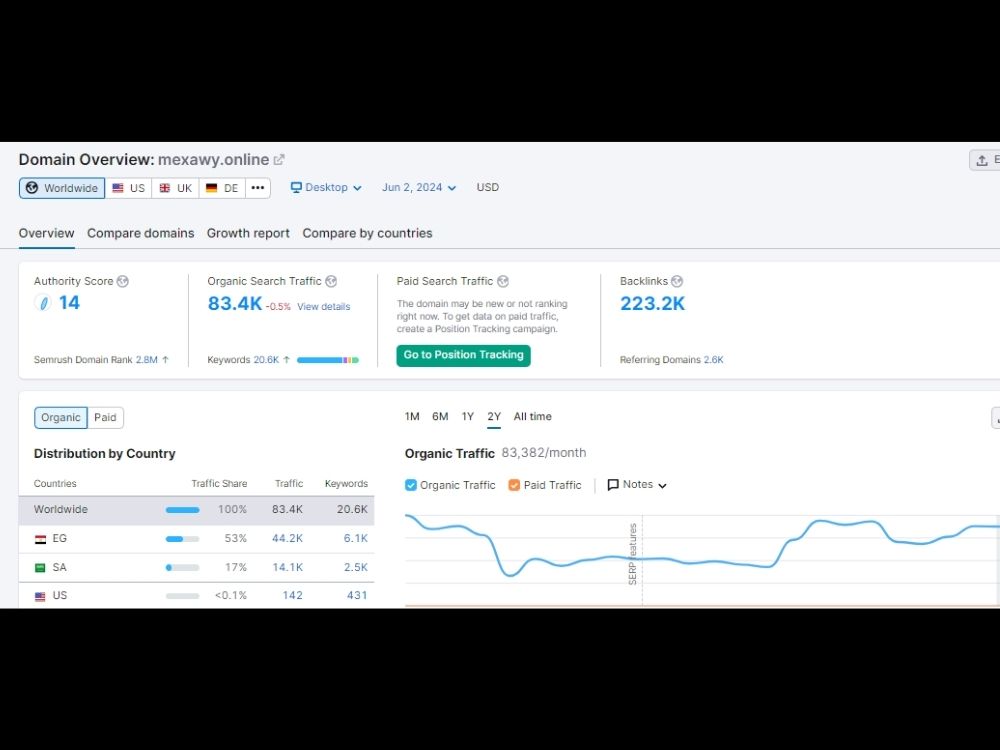1000x750 pixels.
Task: Set chart range to 6M
Action: 440,416
